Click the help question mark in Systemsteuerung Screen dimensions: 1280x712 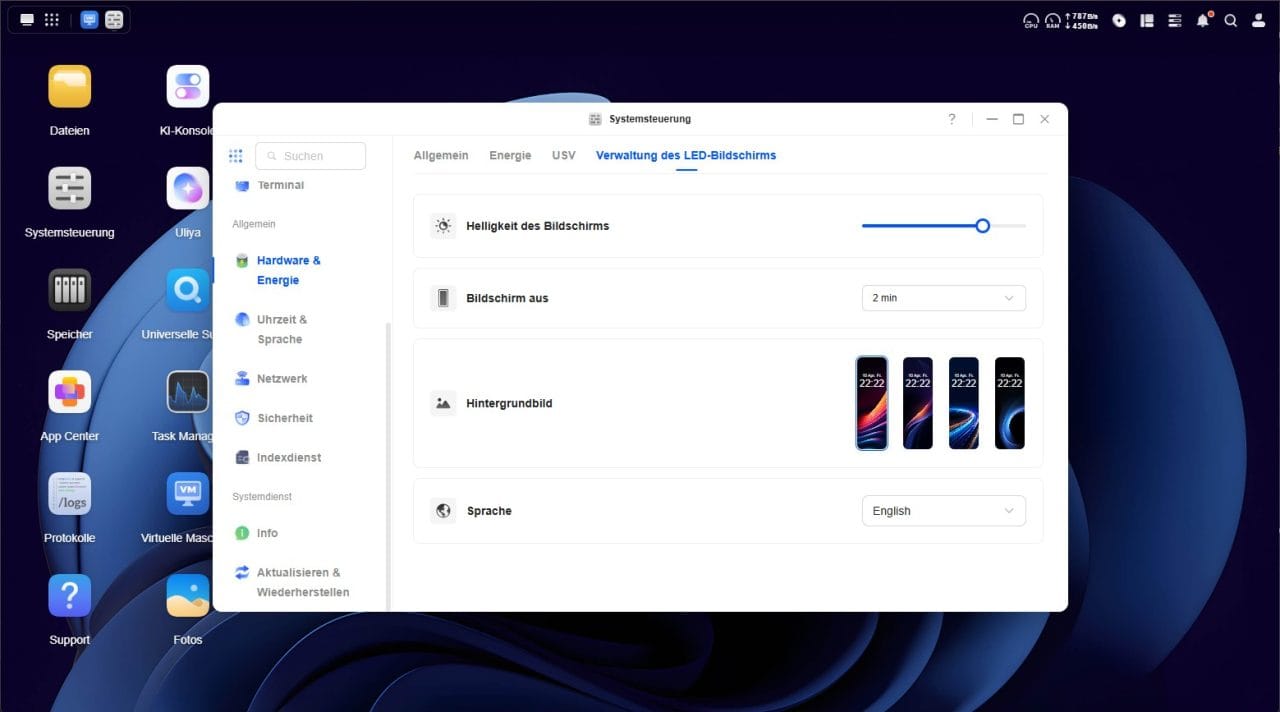click(952, 119)
